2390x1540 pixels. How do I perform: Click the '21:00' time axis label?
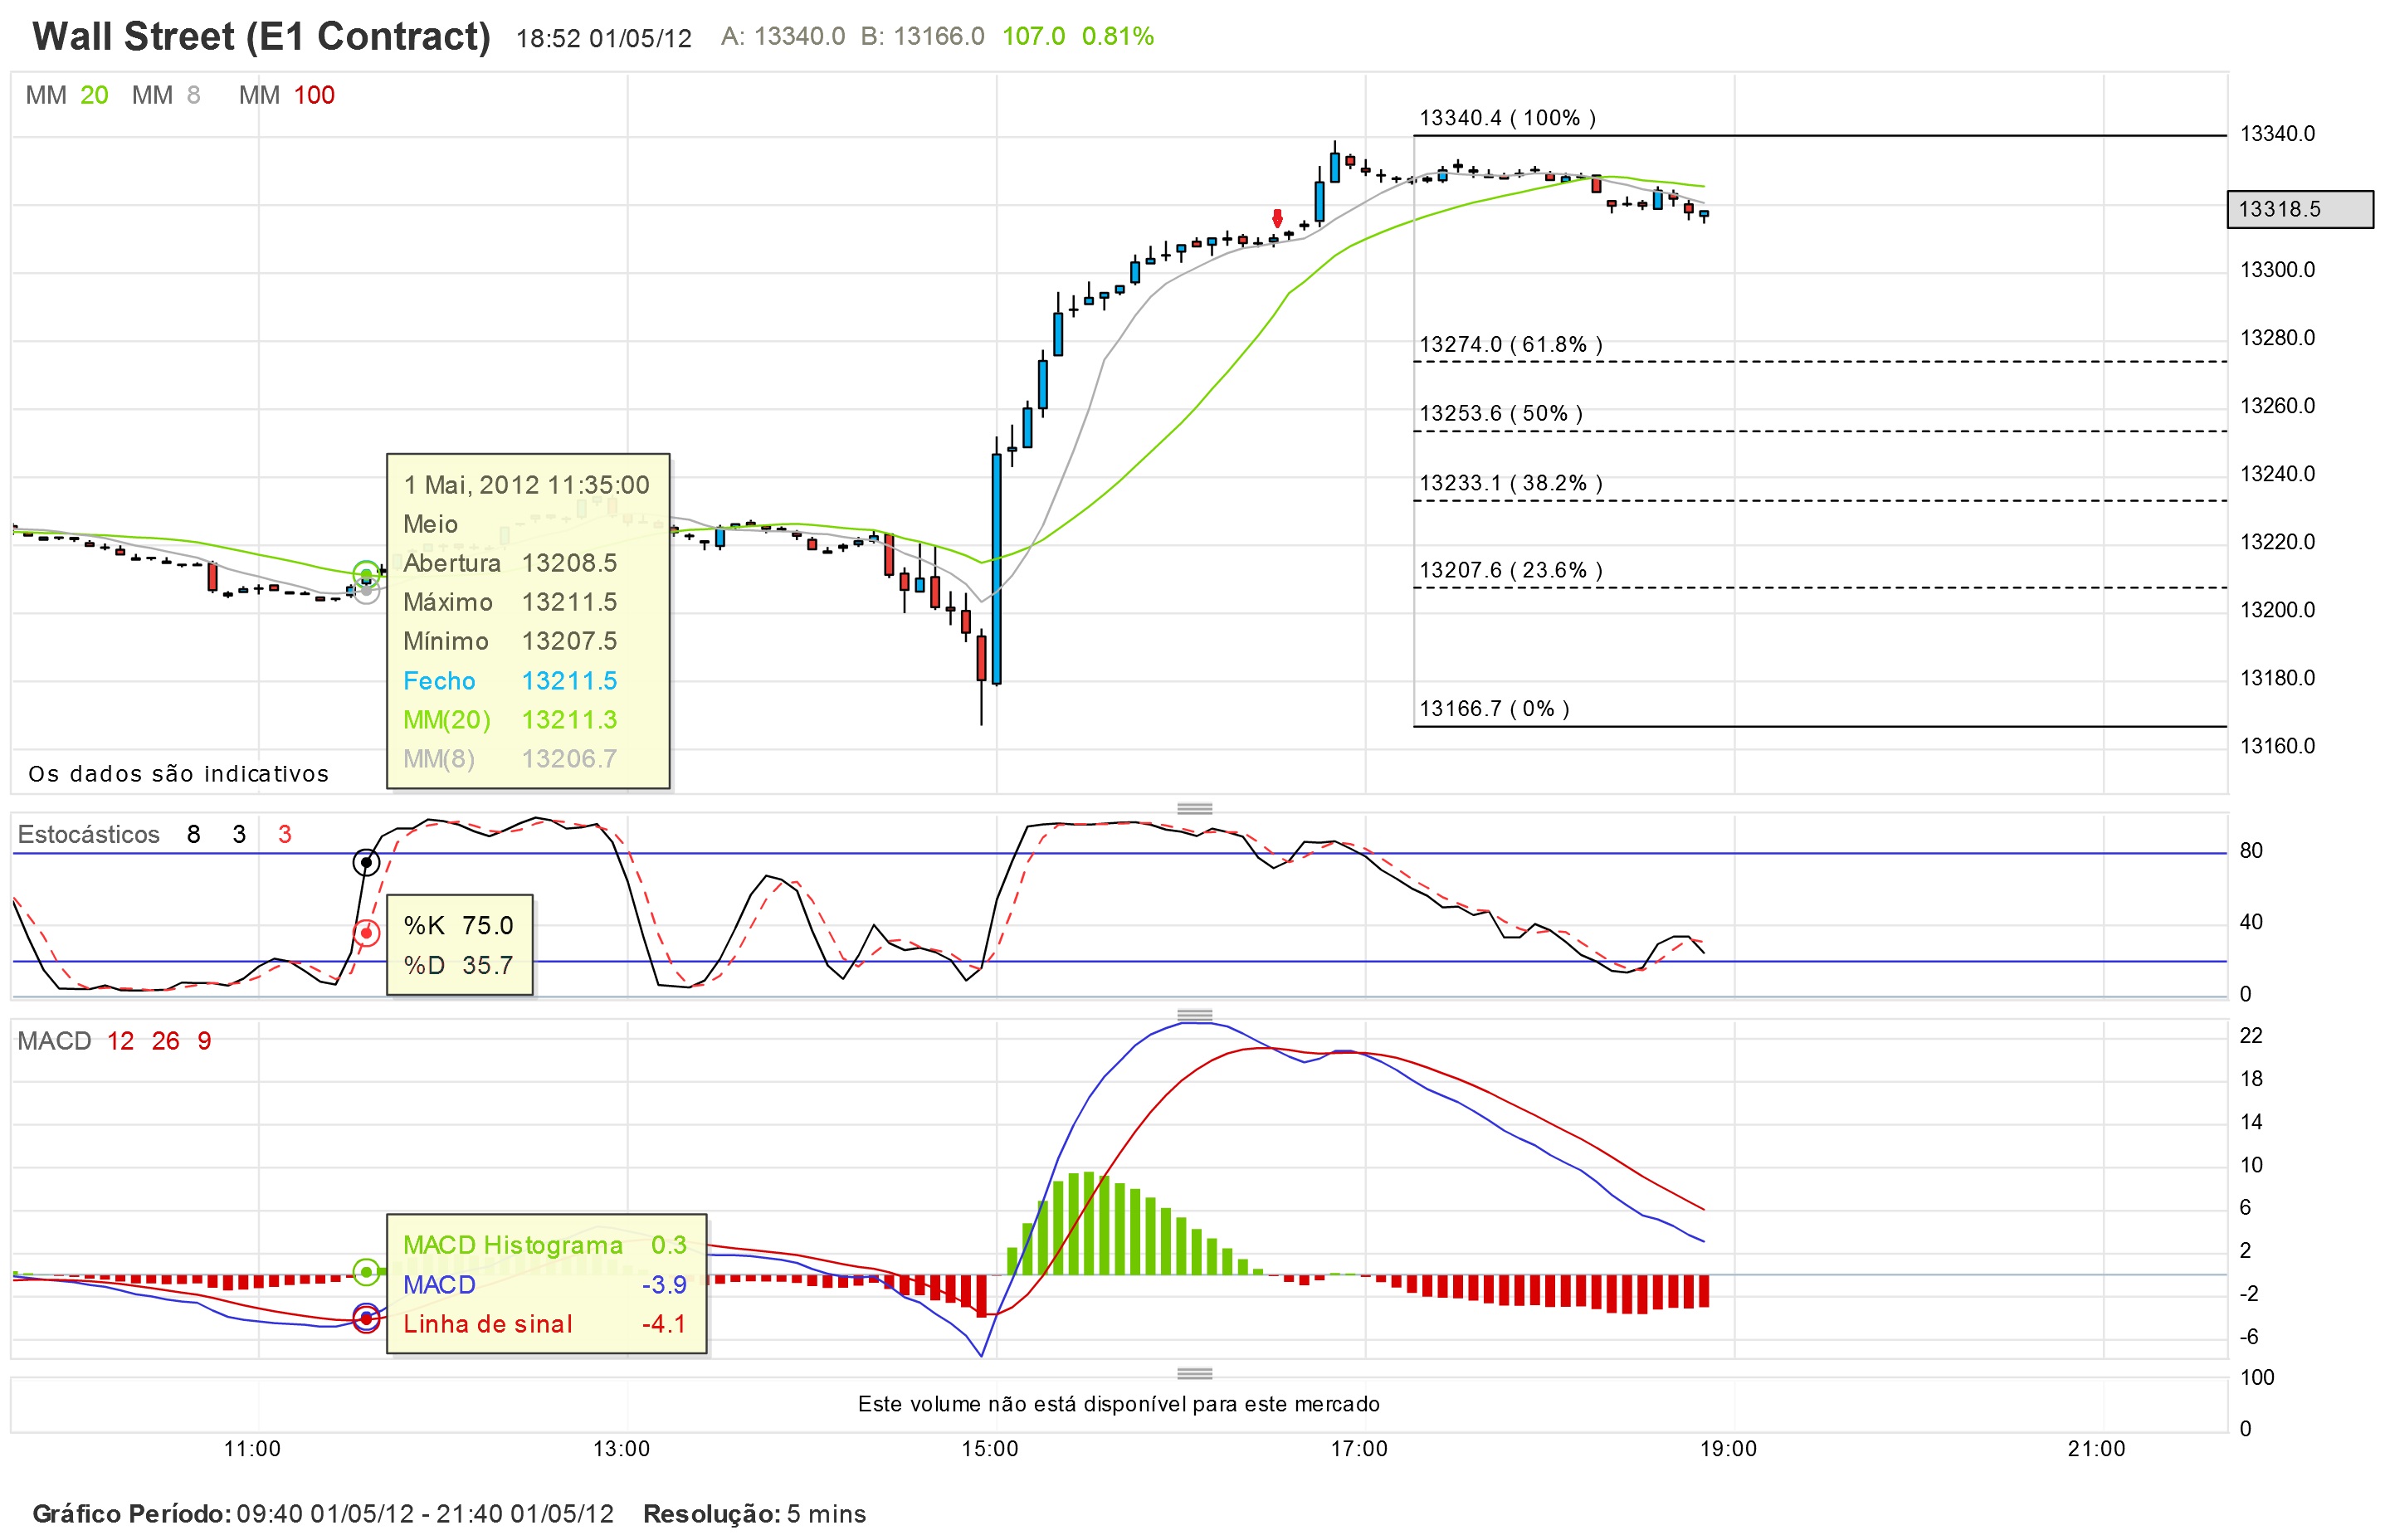2097,1449
